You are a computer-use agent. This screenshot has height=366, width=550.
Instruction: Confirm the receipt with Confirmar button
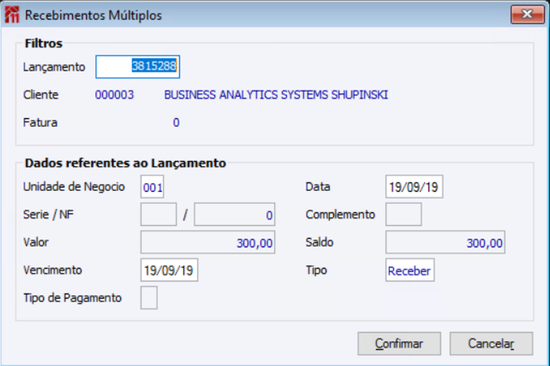399,344
